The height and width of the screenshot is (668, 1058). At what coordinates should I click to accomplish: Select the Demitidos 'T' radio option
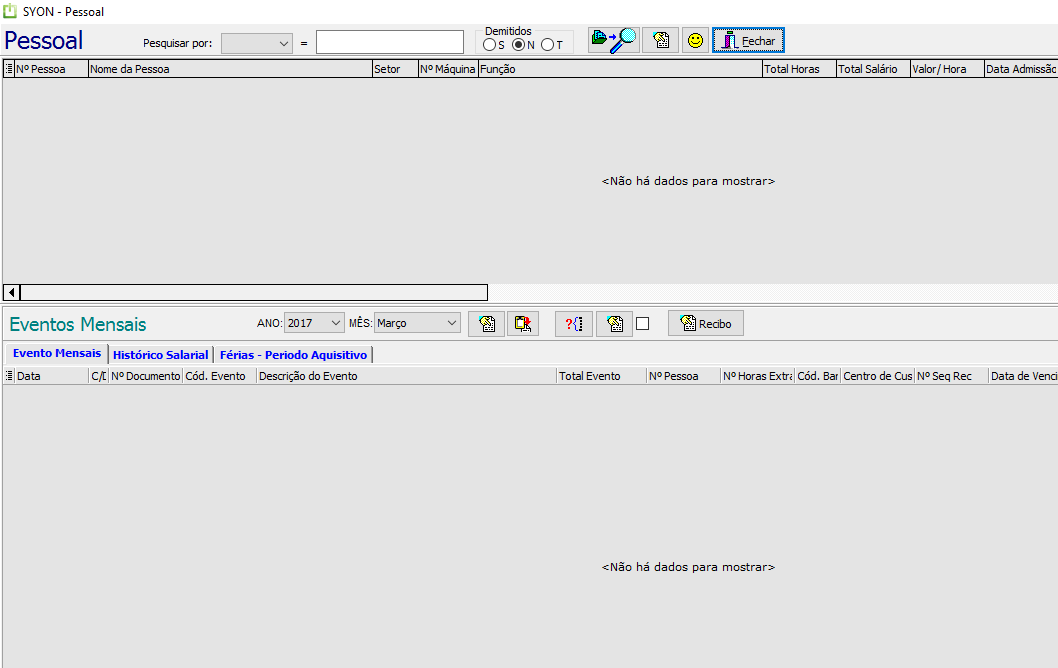coord(547,44)
